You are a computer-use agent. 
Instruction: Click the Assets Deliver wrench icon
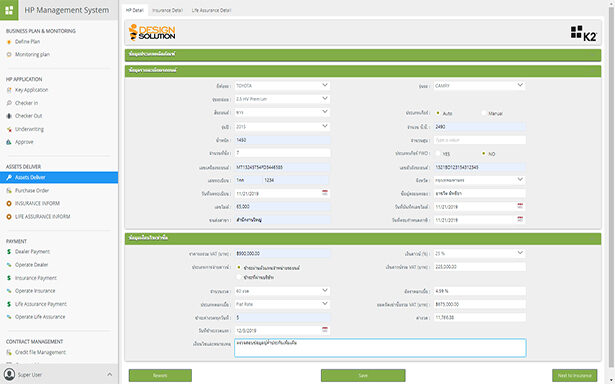[x=9, y=178]
